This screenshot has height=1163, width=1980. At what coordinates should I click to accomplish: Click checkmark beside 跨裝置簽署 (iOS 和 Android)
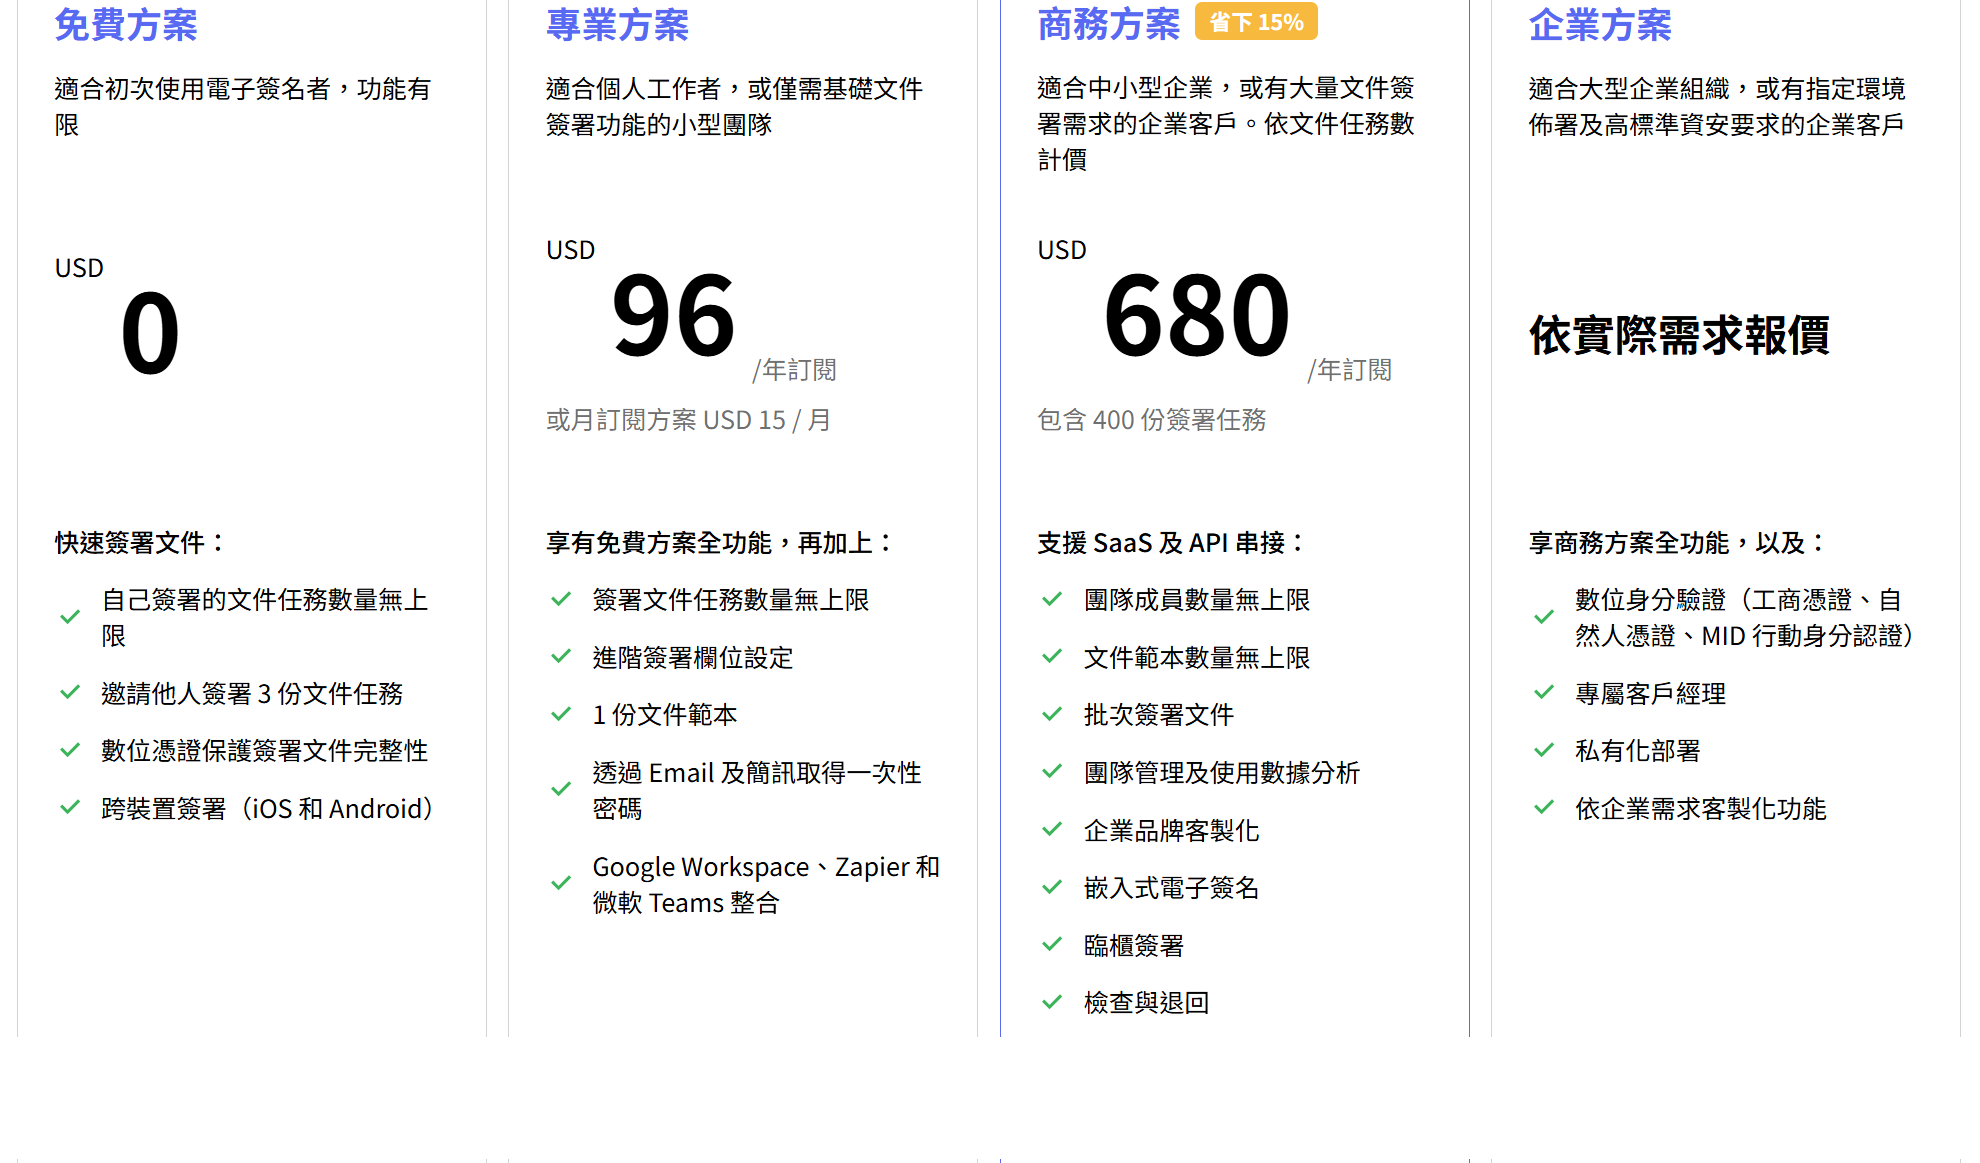point(70,807)
